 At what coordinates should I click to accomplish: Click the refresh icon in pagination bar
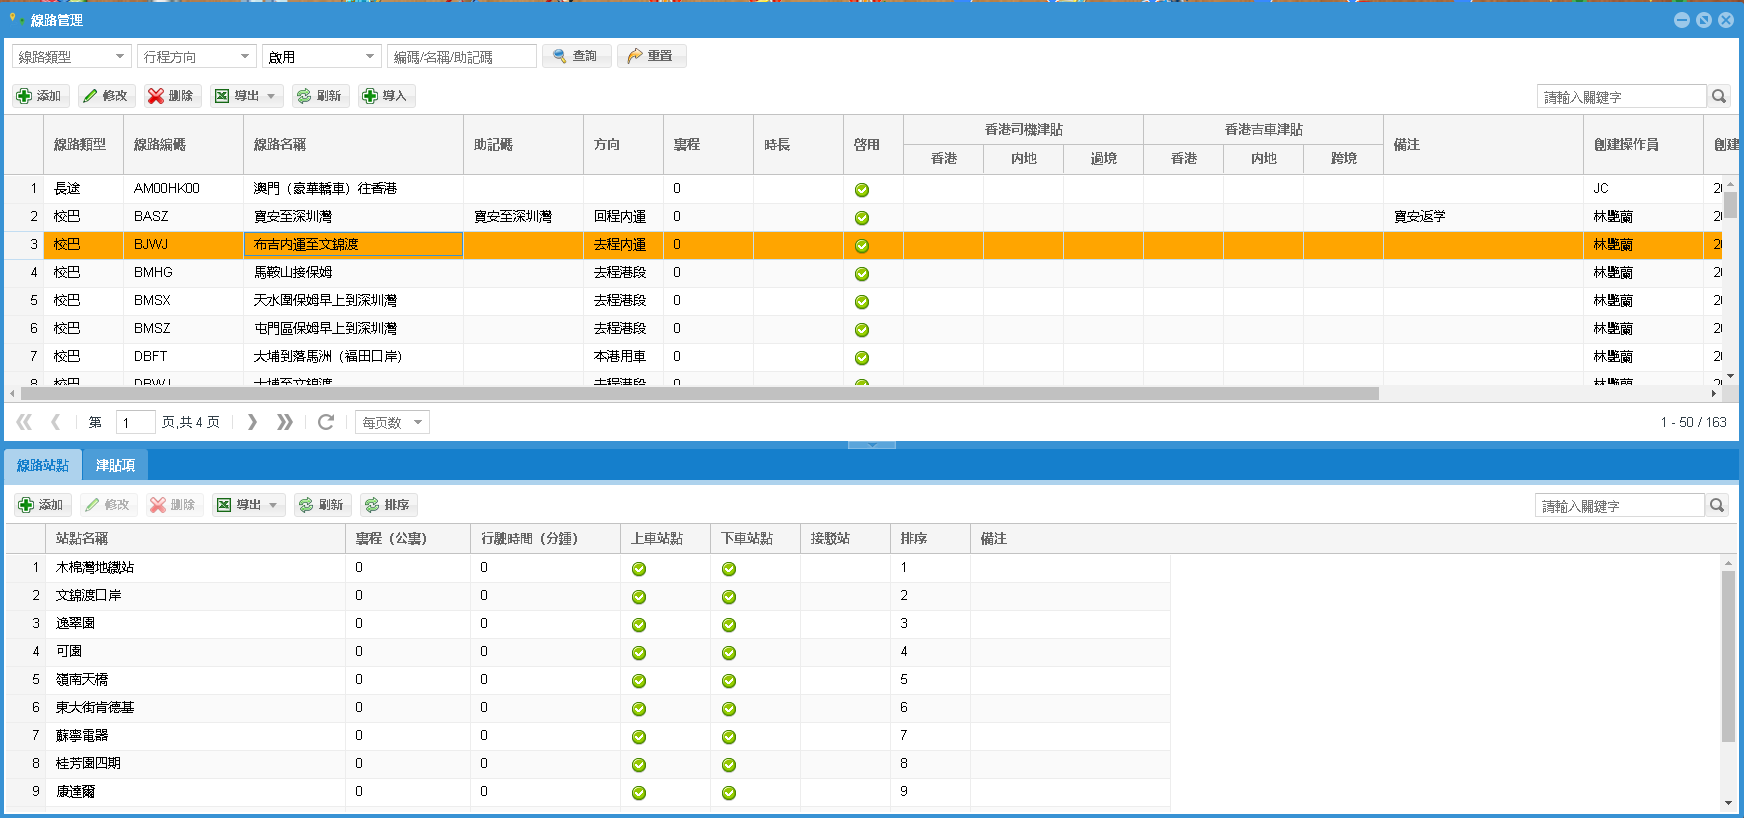click(x=326, y=422)
